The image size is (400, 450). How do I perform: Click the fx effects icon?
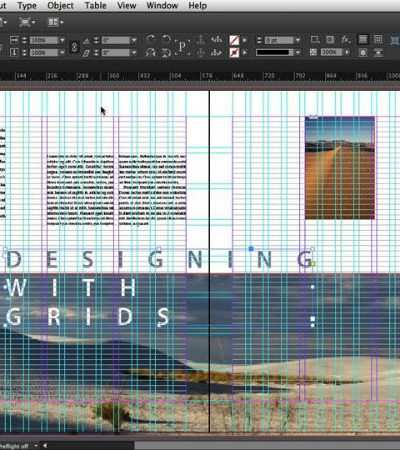[346, 40]
